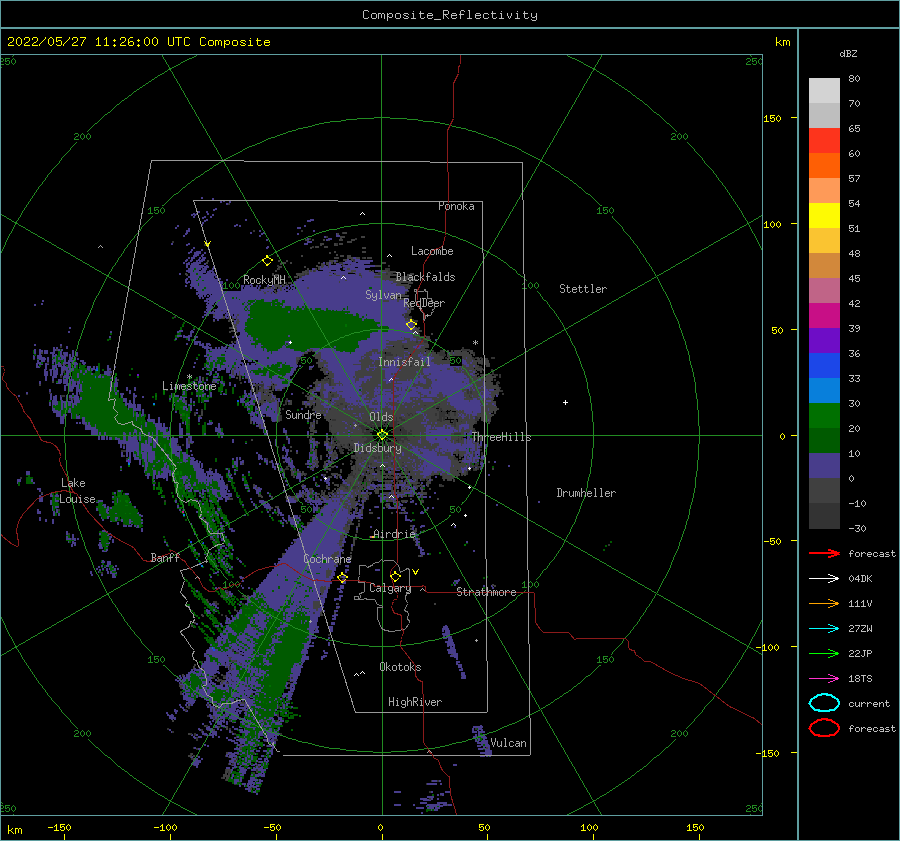The height and width of the screenshot is (841, 900).
Task: Click the asterisk marker above Limestone
Action: coord(189,377)
